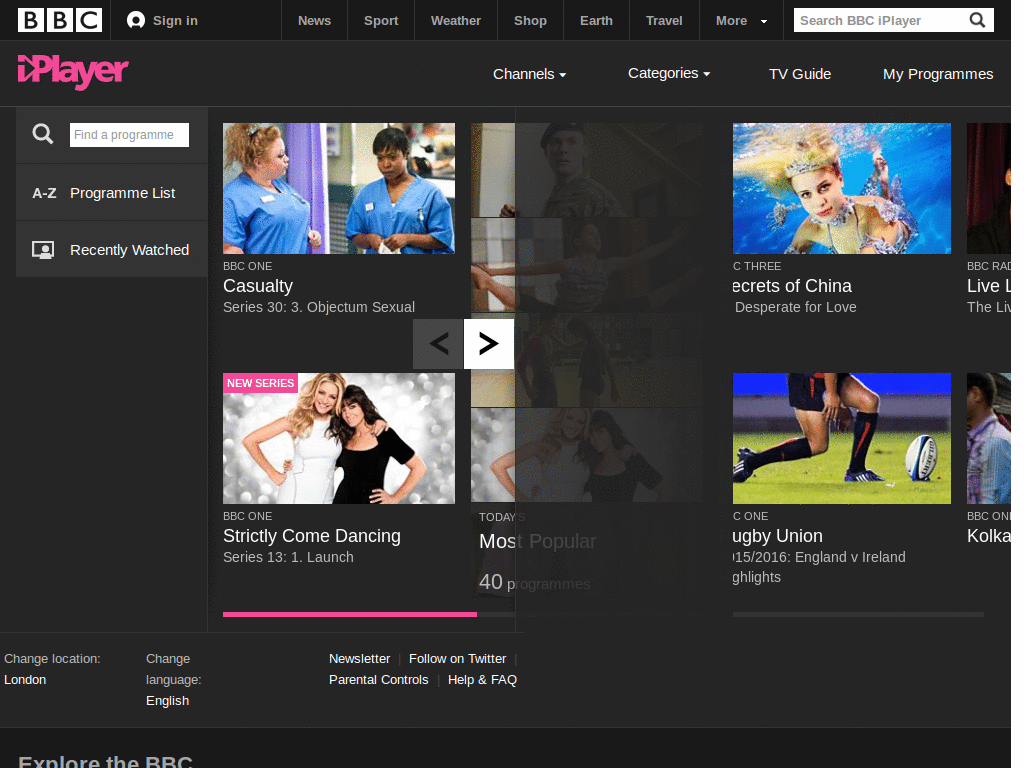
Task: Click the pink carousel progress bar
Action: (349, 614)
